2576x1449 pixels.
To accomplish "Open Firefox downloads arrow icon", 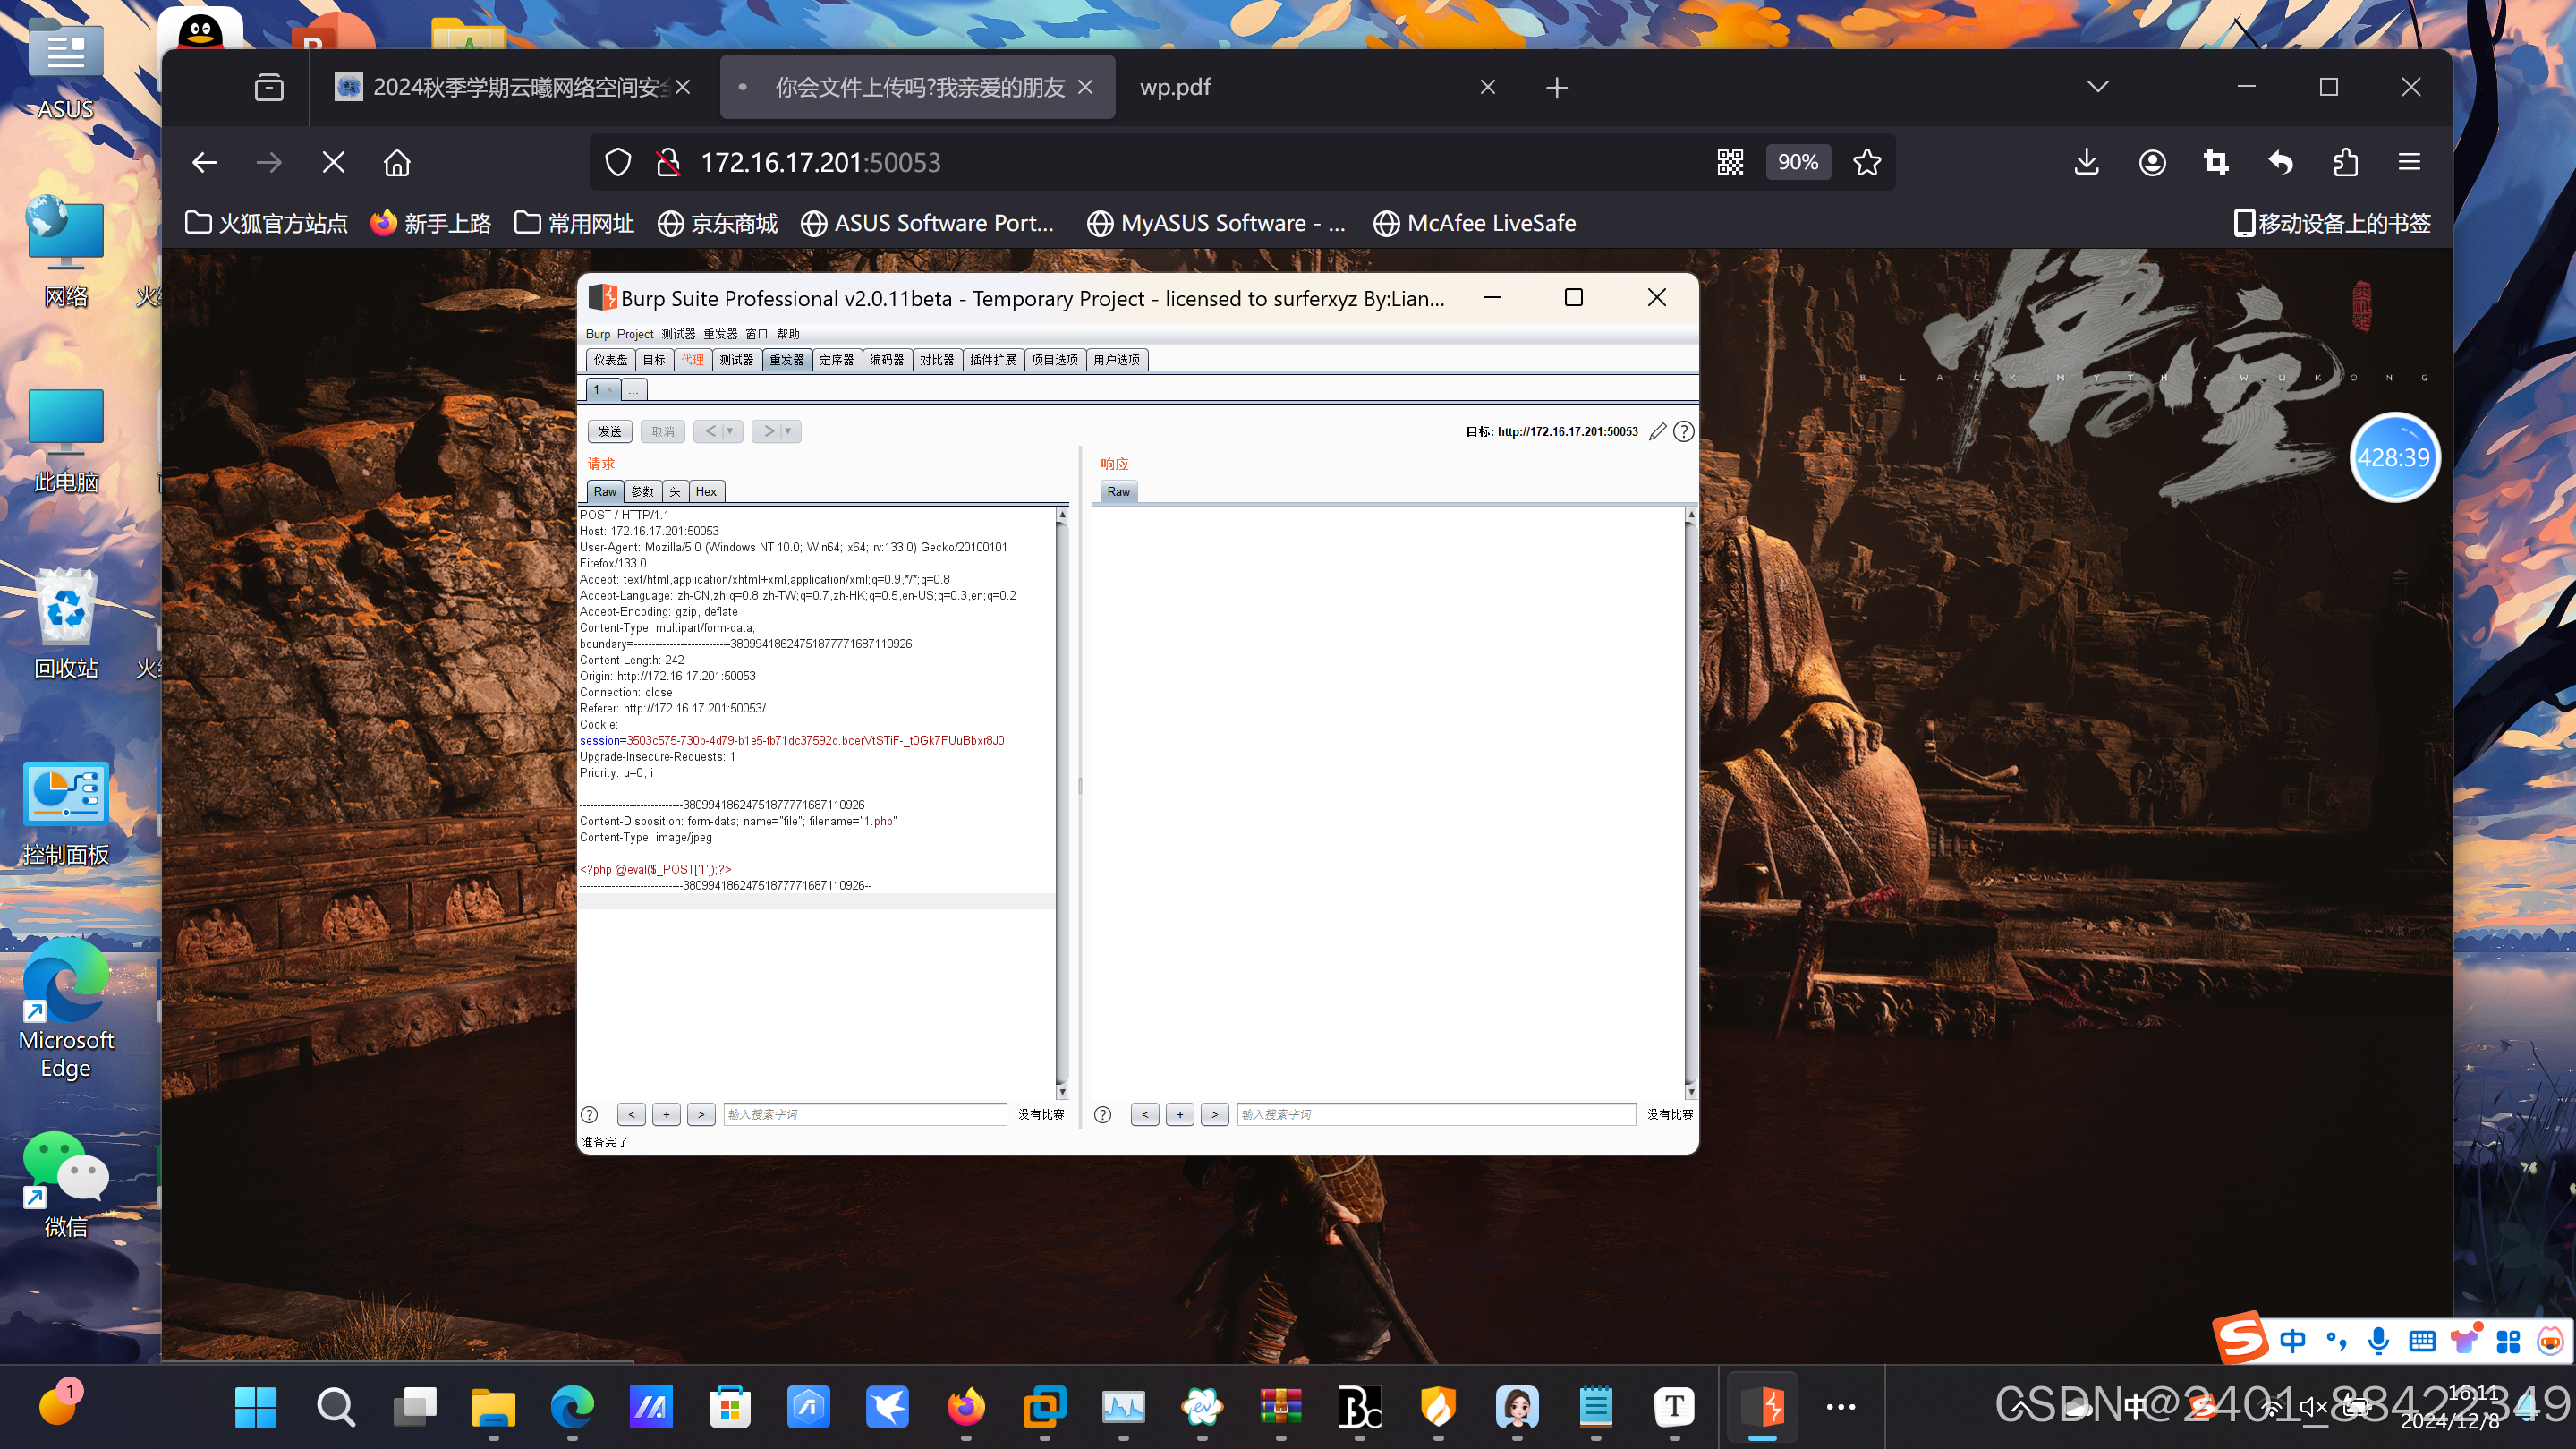I will coord(2086,162).
